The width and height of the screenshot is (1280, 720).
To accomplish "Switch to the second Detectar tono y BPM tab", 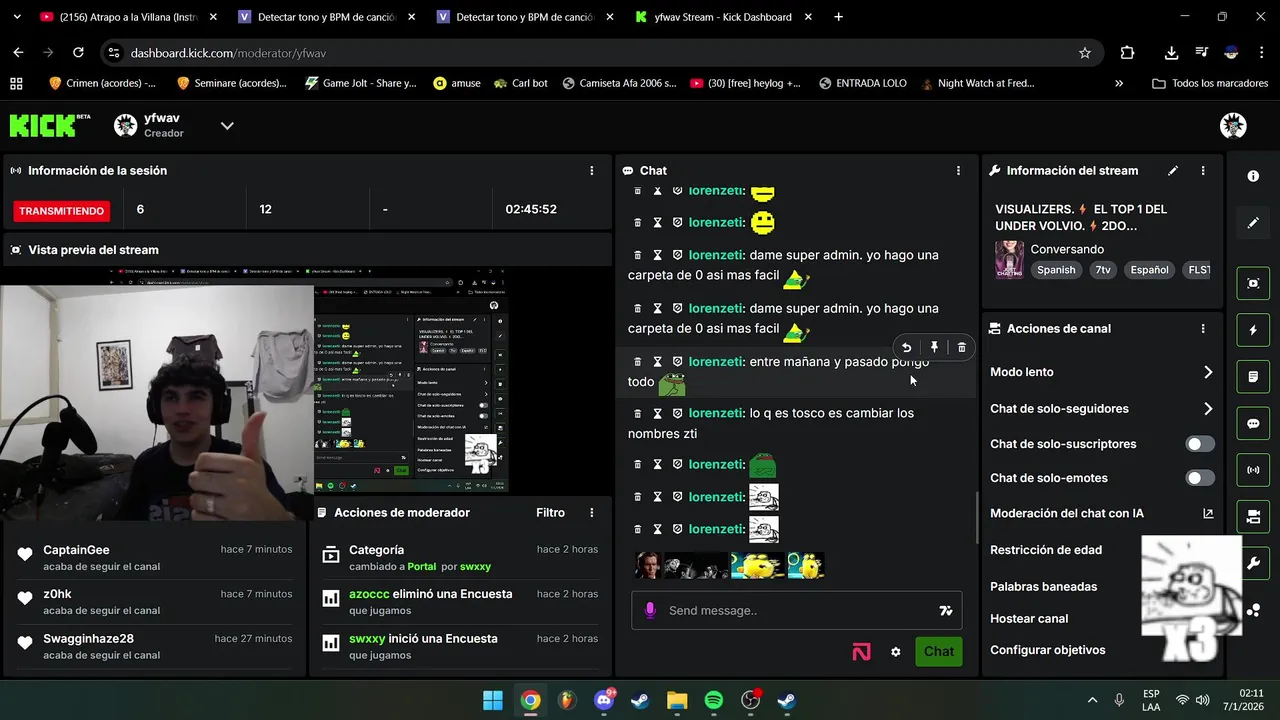I will click(524, 17).
